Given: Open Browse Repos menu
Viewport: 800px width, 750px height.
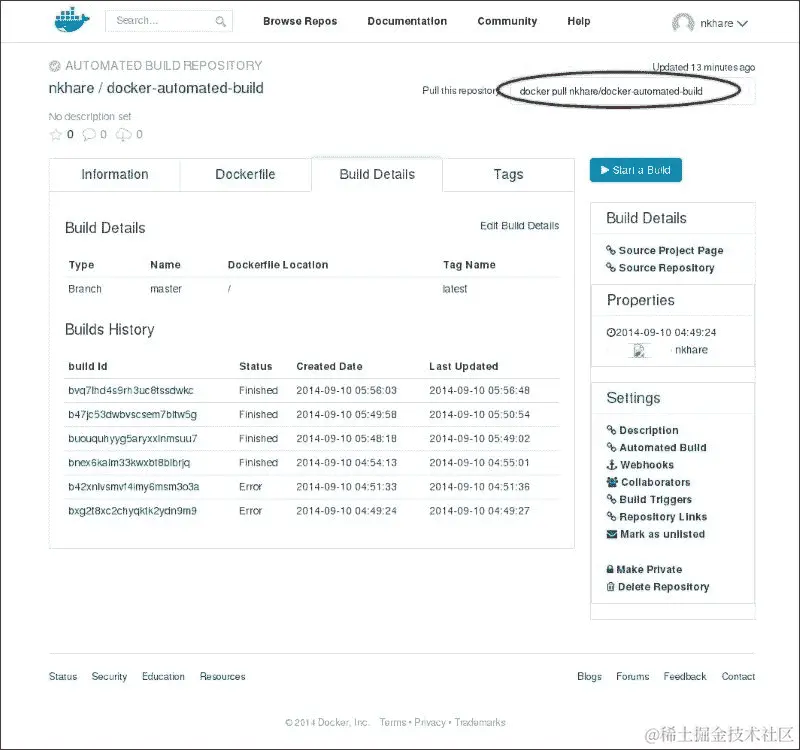Looking at the screenshot, I should (300, 21).
